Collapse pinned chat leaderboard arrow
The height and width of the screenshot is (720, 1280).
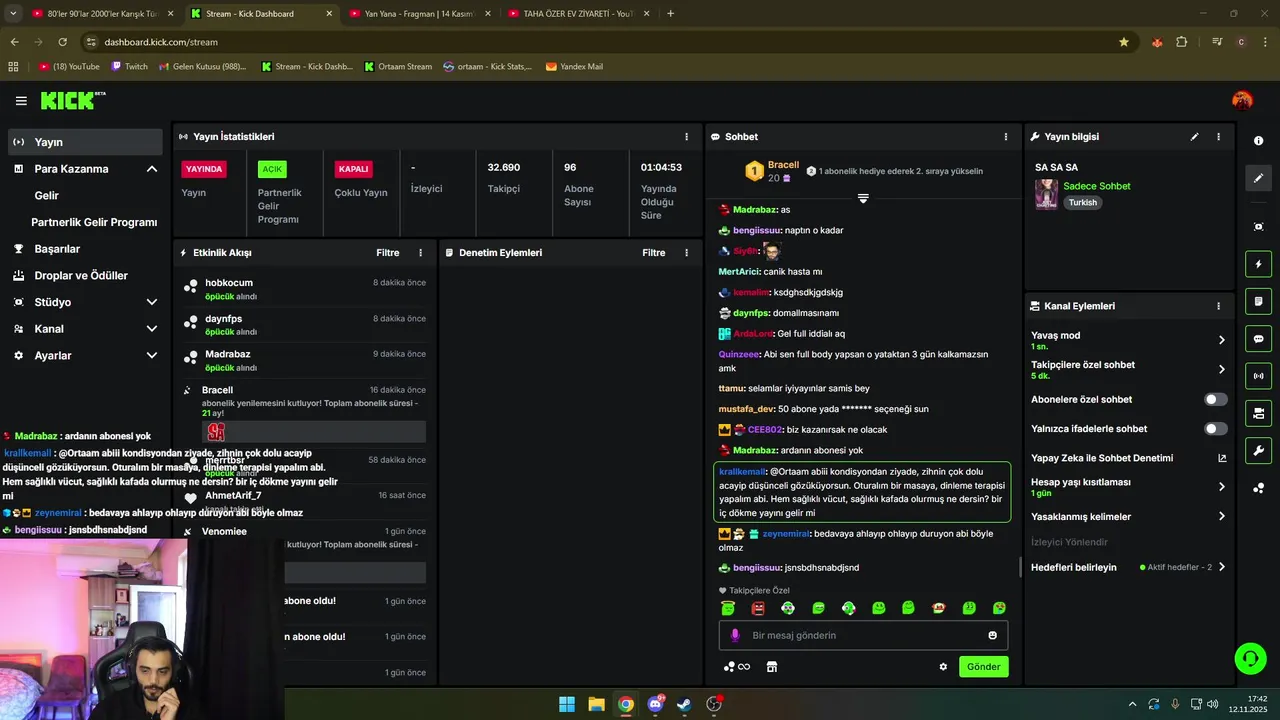pyautogui.click(x=863, y=198)
